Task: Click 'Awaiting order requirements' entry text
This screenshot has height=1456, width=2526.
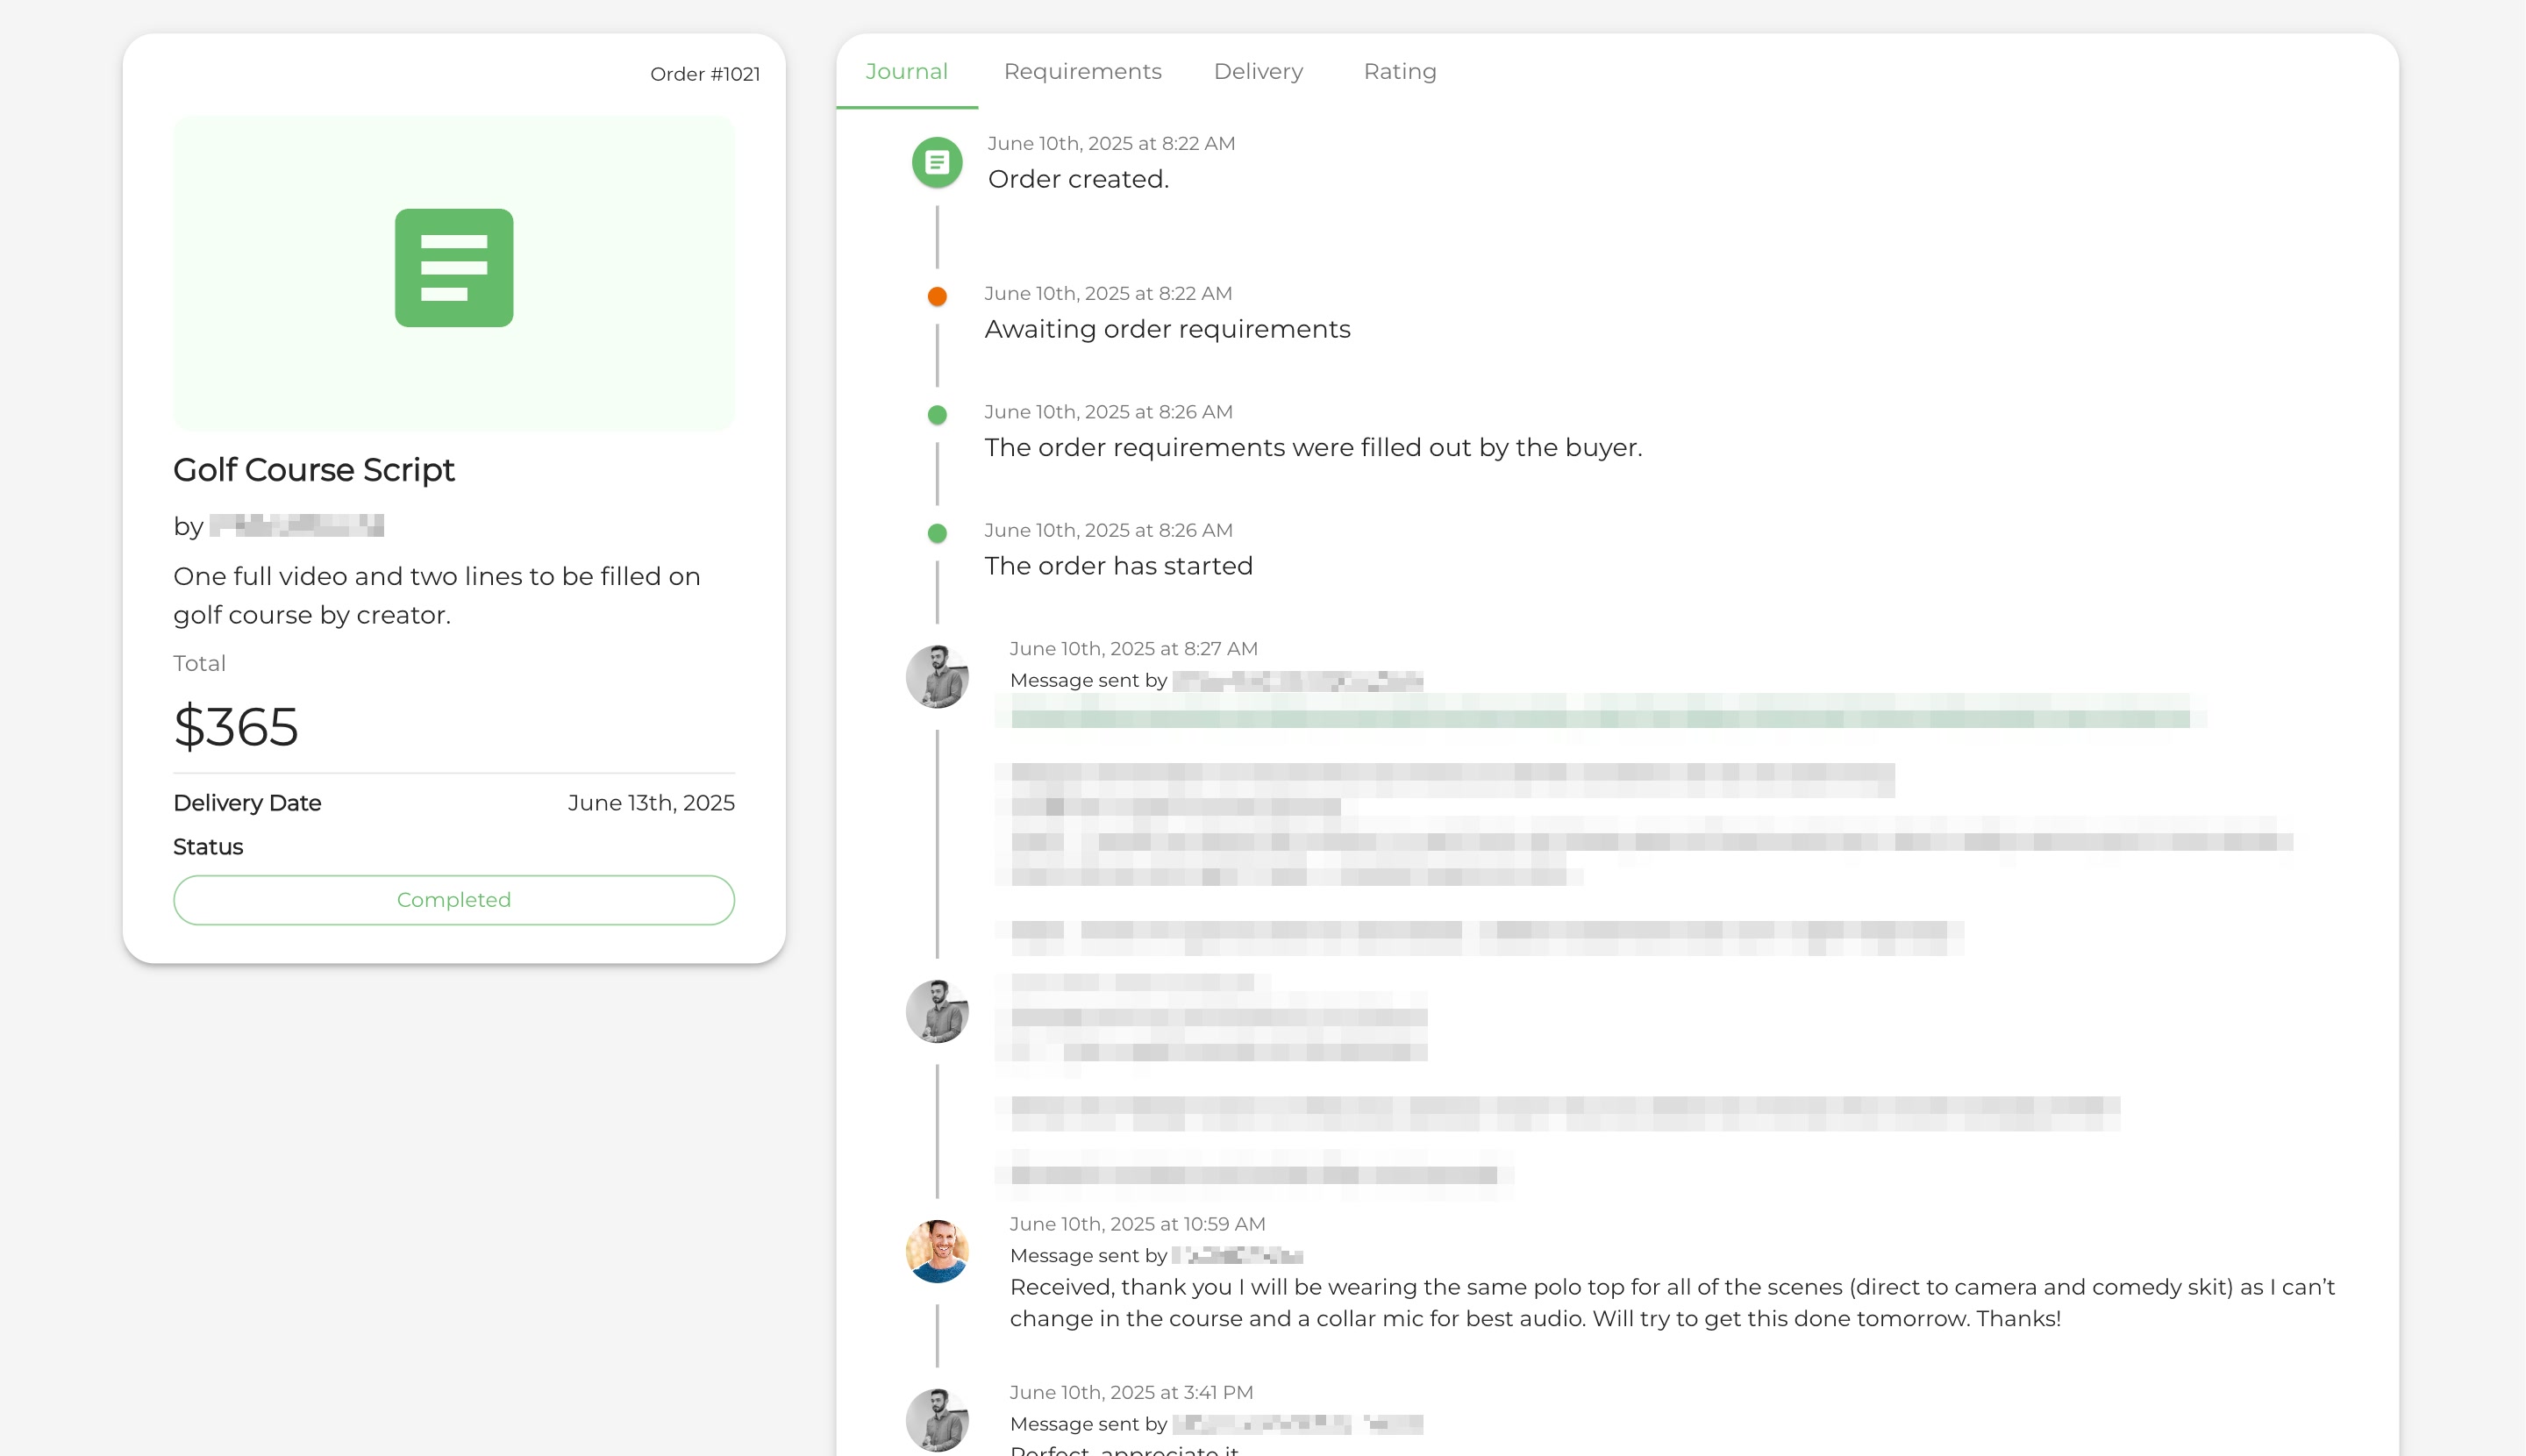Action: (x=1167, y=329)
